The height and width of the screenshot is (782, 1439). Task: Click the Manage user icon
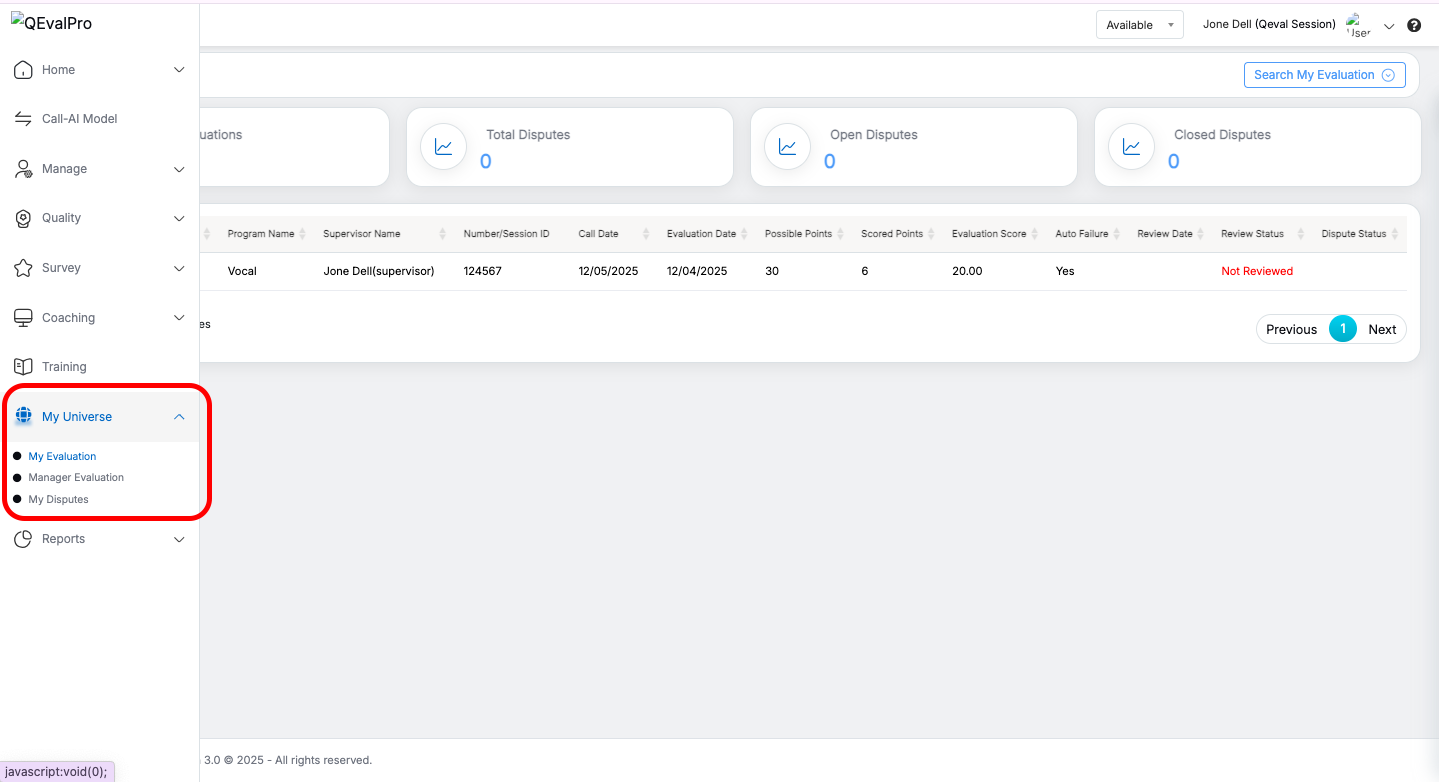tap(23, 169)
